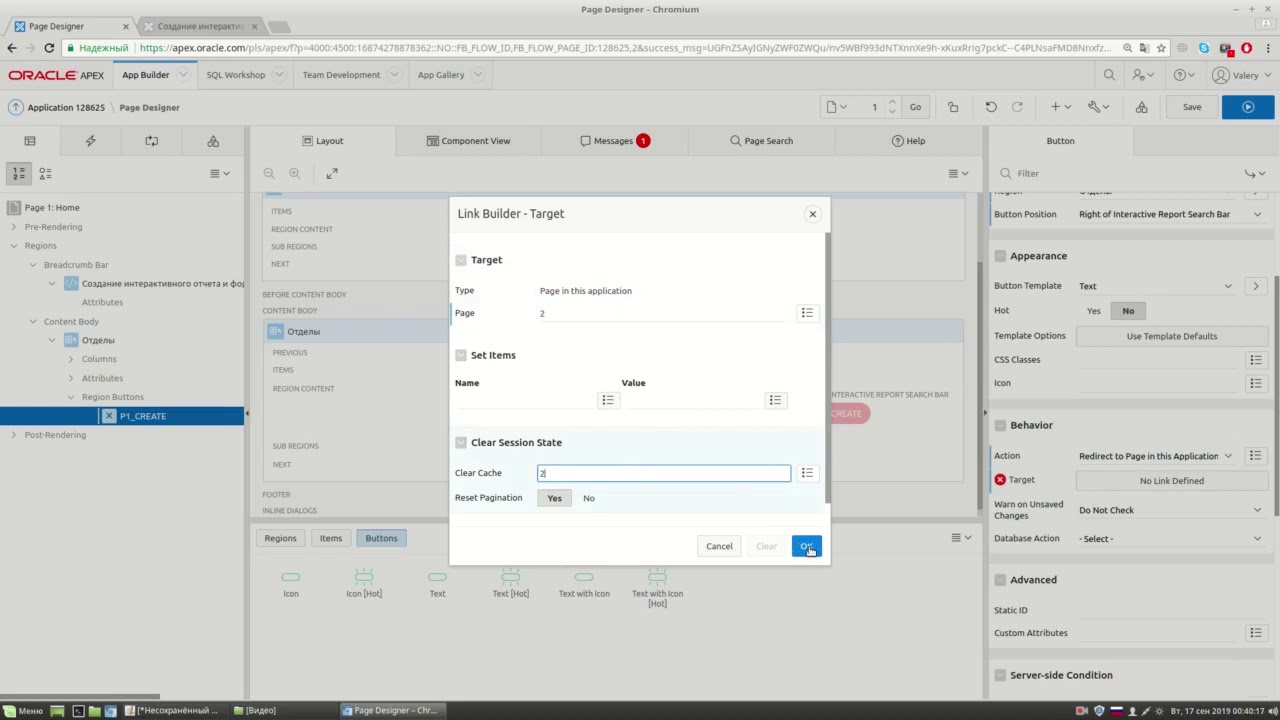
Task: Open Warn on Unsaved Changes dropdown
Action: click(1171, 510)
